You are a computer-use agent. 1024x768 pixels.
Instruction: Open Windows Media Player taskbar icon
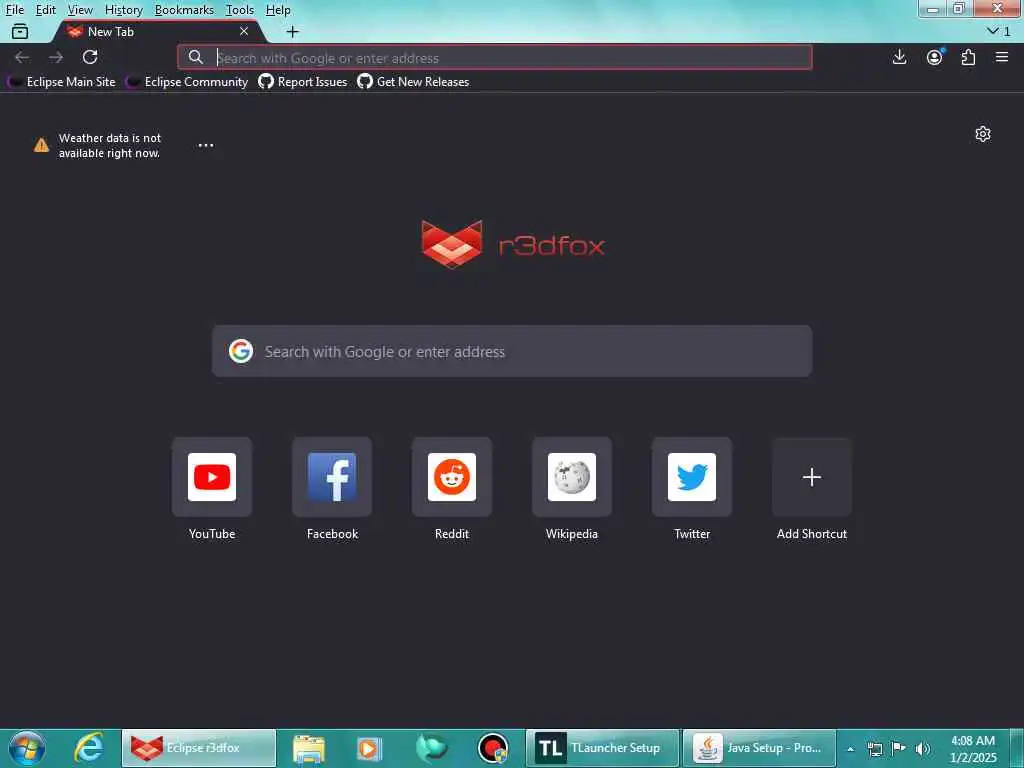[x=369, y=748]
